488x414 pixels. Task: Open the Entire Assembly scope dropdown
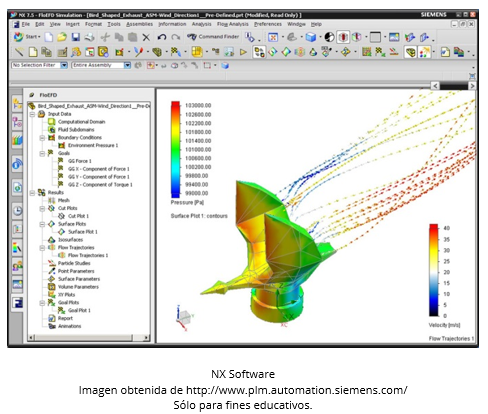tap(127, 65)
